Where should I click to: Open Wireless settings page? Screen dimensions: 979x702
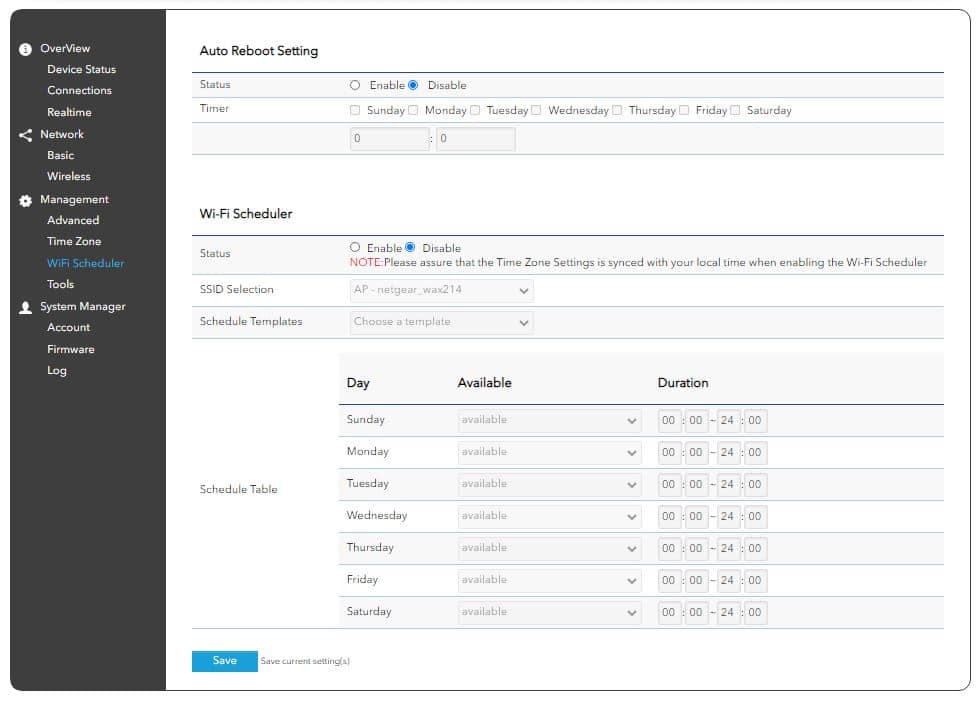(x=69, y=177)
